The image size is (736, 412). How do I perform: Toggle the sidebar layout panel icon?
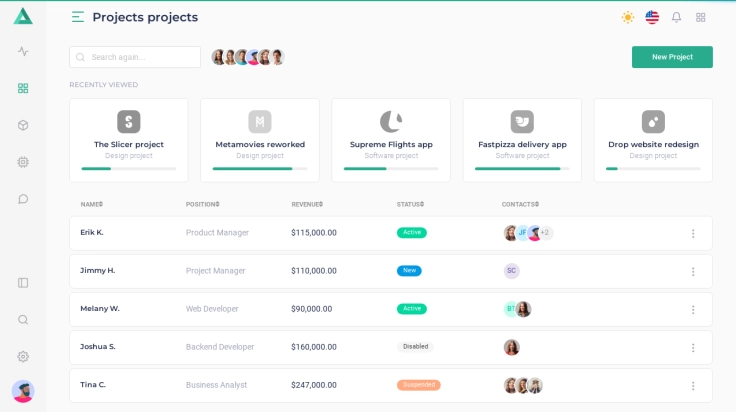23,283
